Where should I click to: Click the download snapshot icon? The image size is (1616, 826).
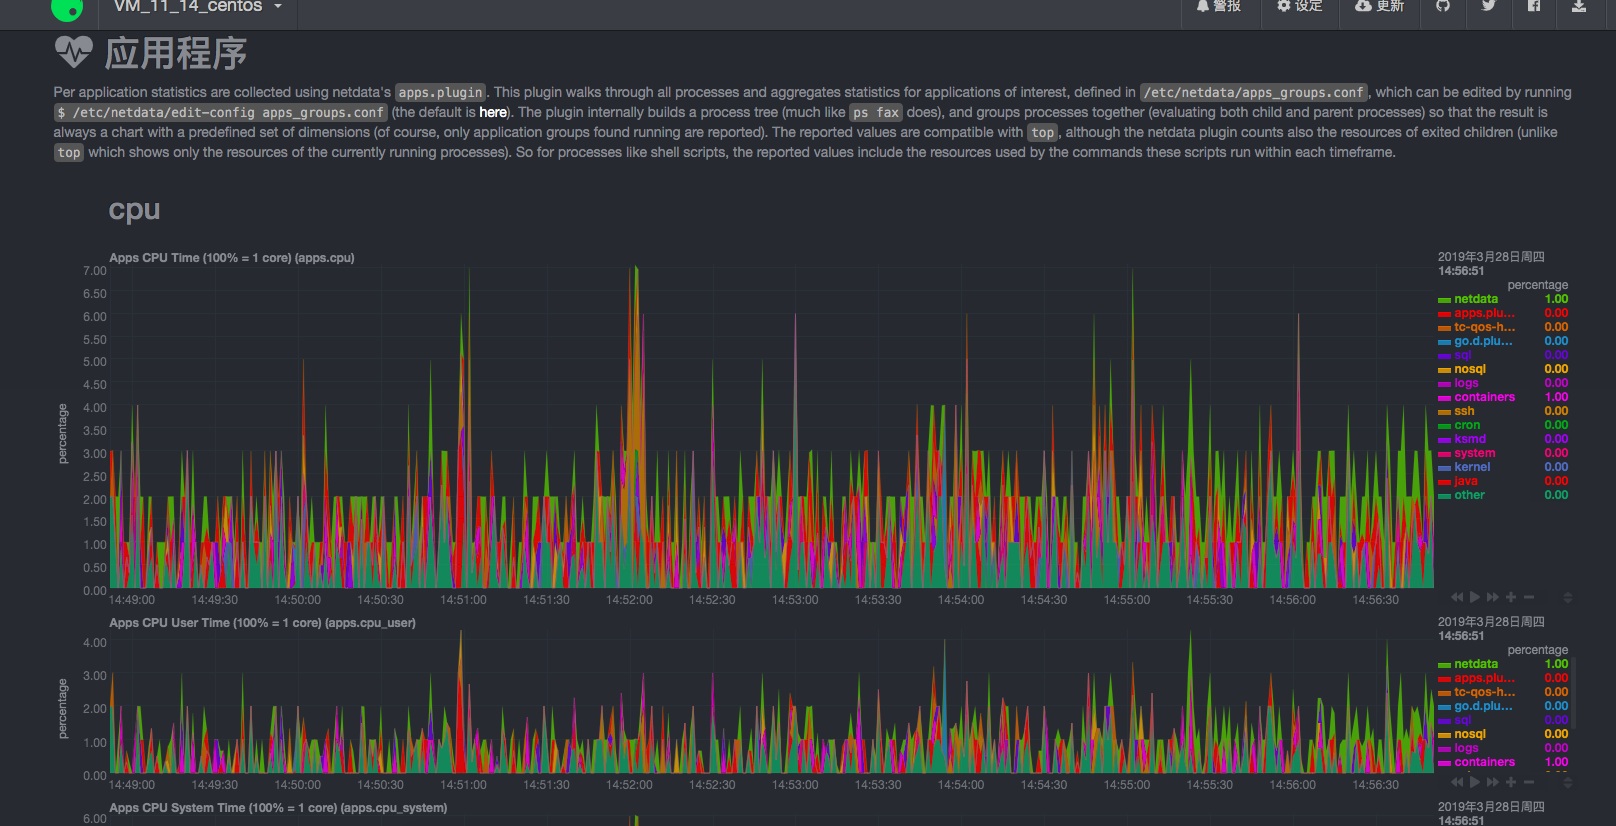(1579, 6)
